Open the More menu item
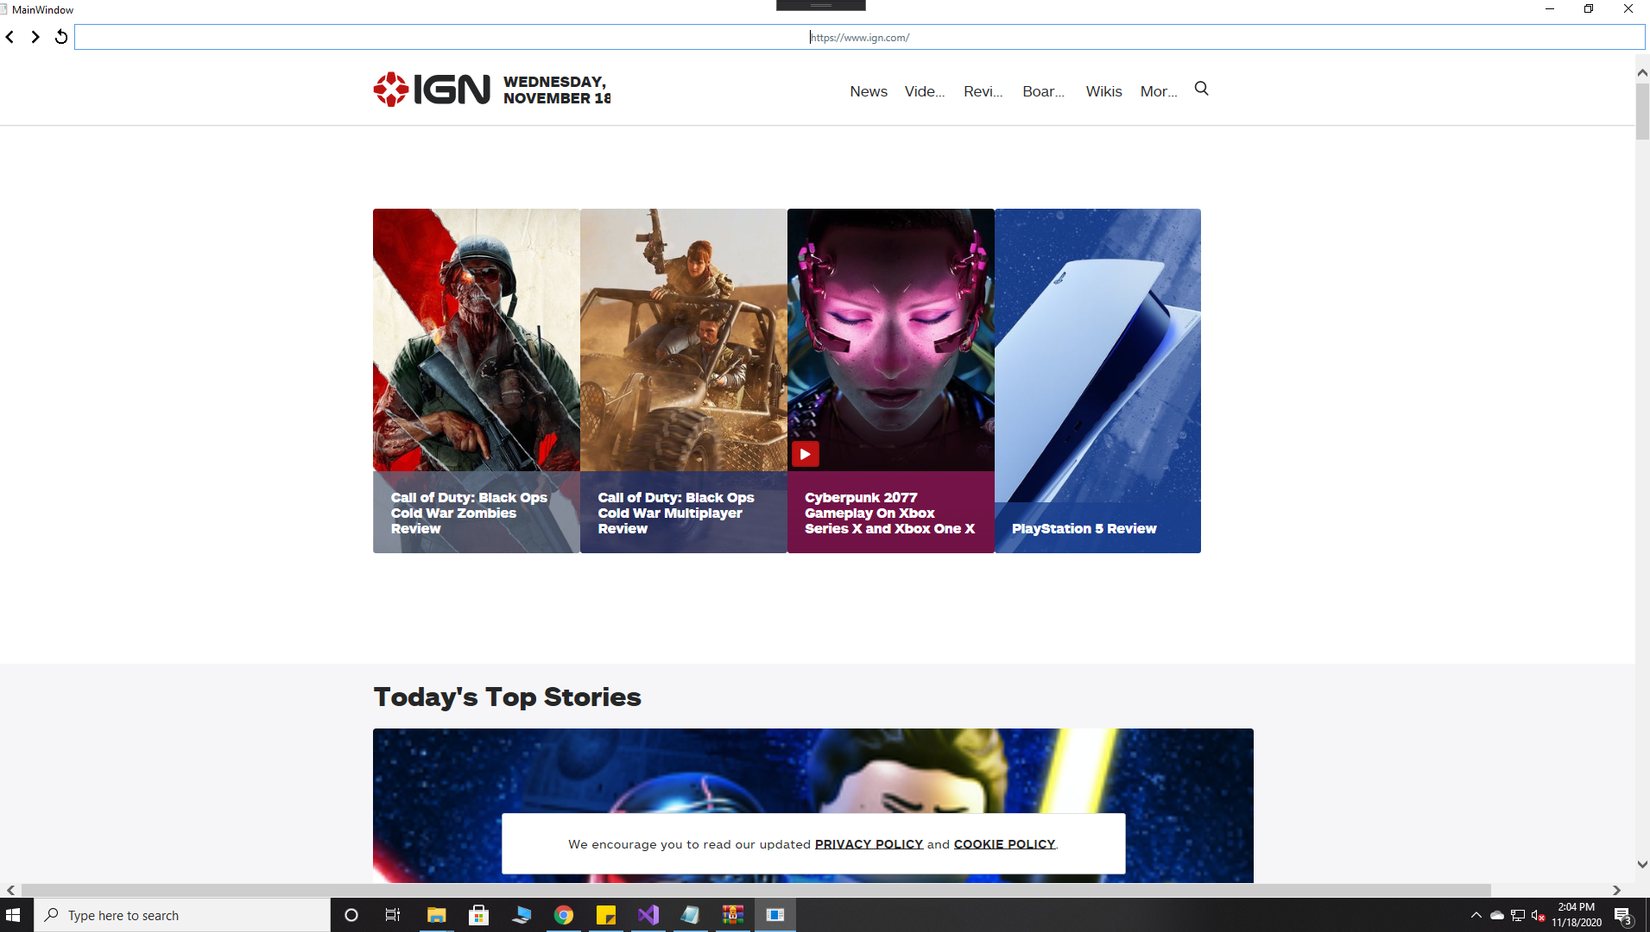The width and height of the screenshot is (1650, 932). [x=1159, y=91]
